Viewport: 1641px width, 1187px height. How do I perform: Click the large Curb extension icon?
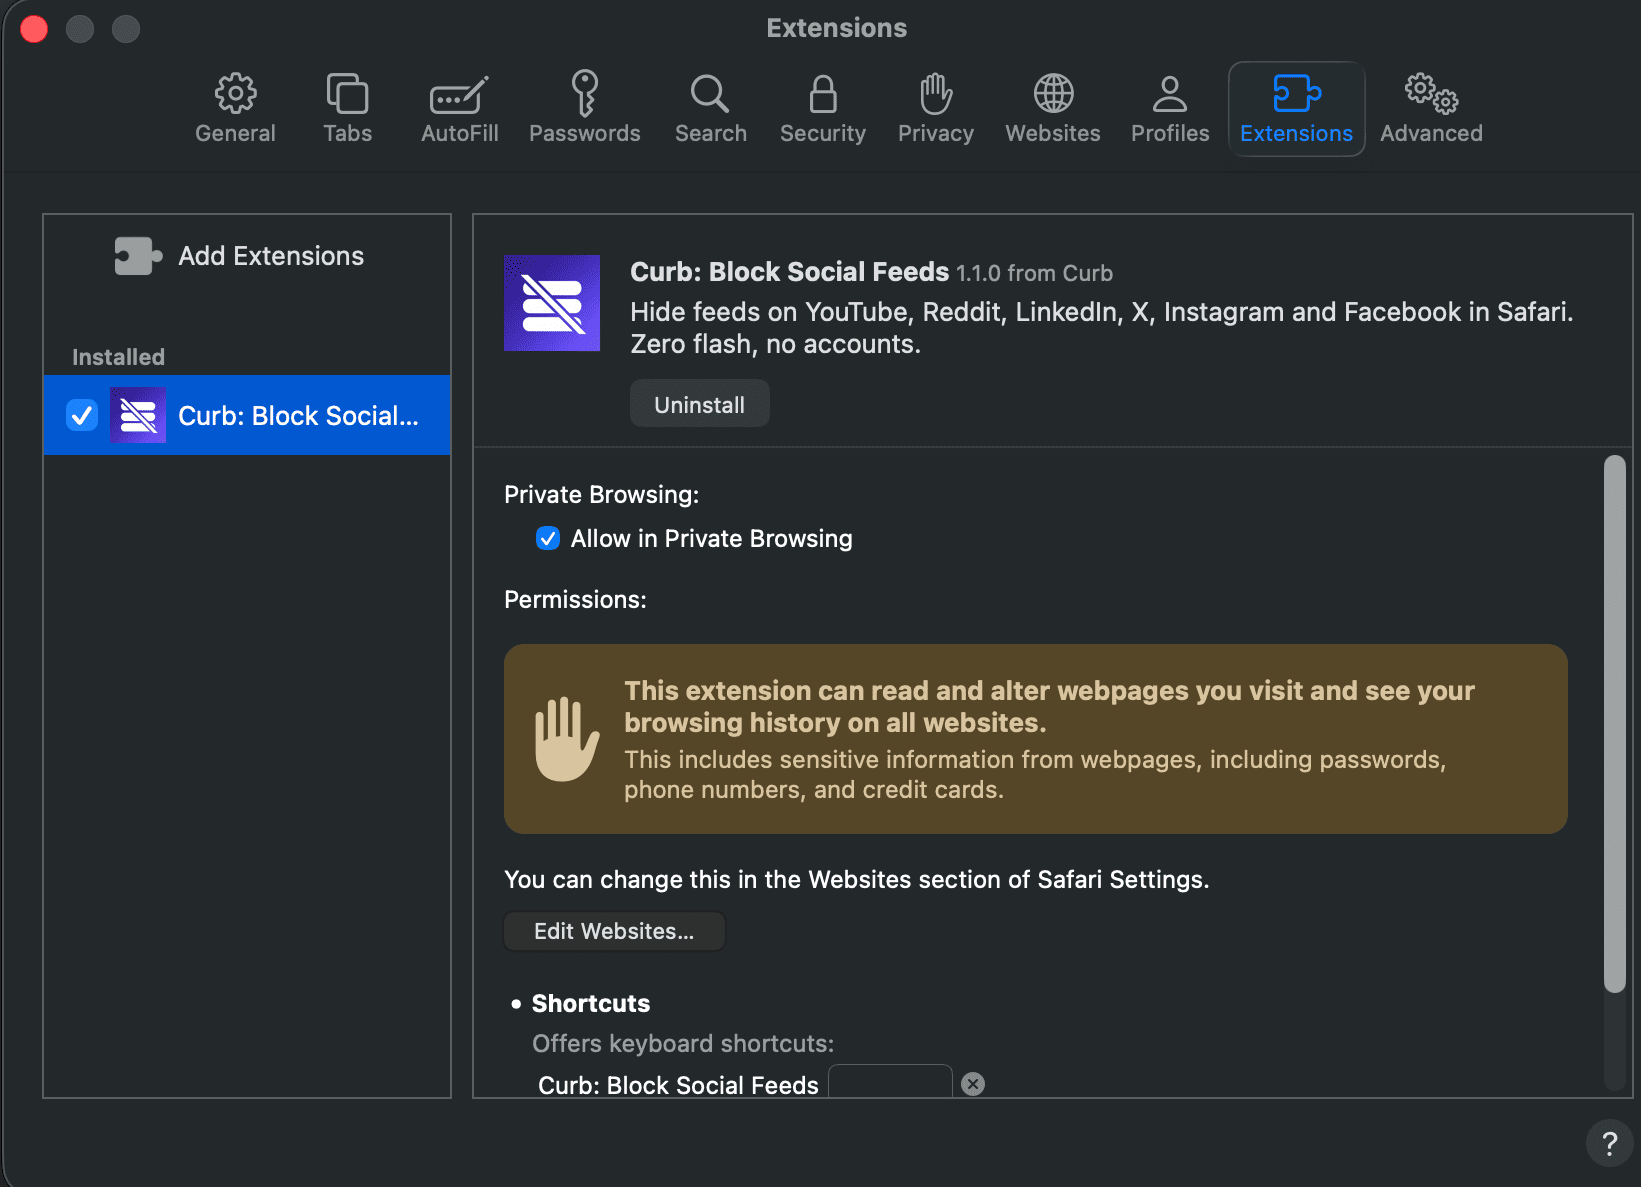[x=552, y=303]
